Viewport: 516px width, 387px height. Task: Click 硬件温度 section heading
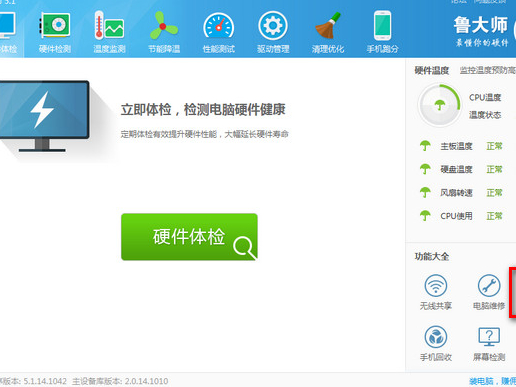(x=432, y=70)
